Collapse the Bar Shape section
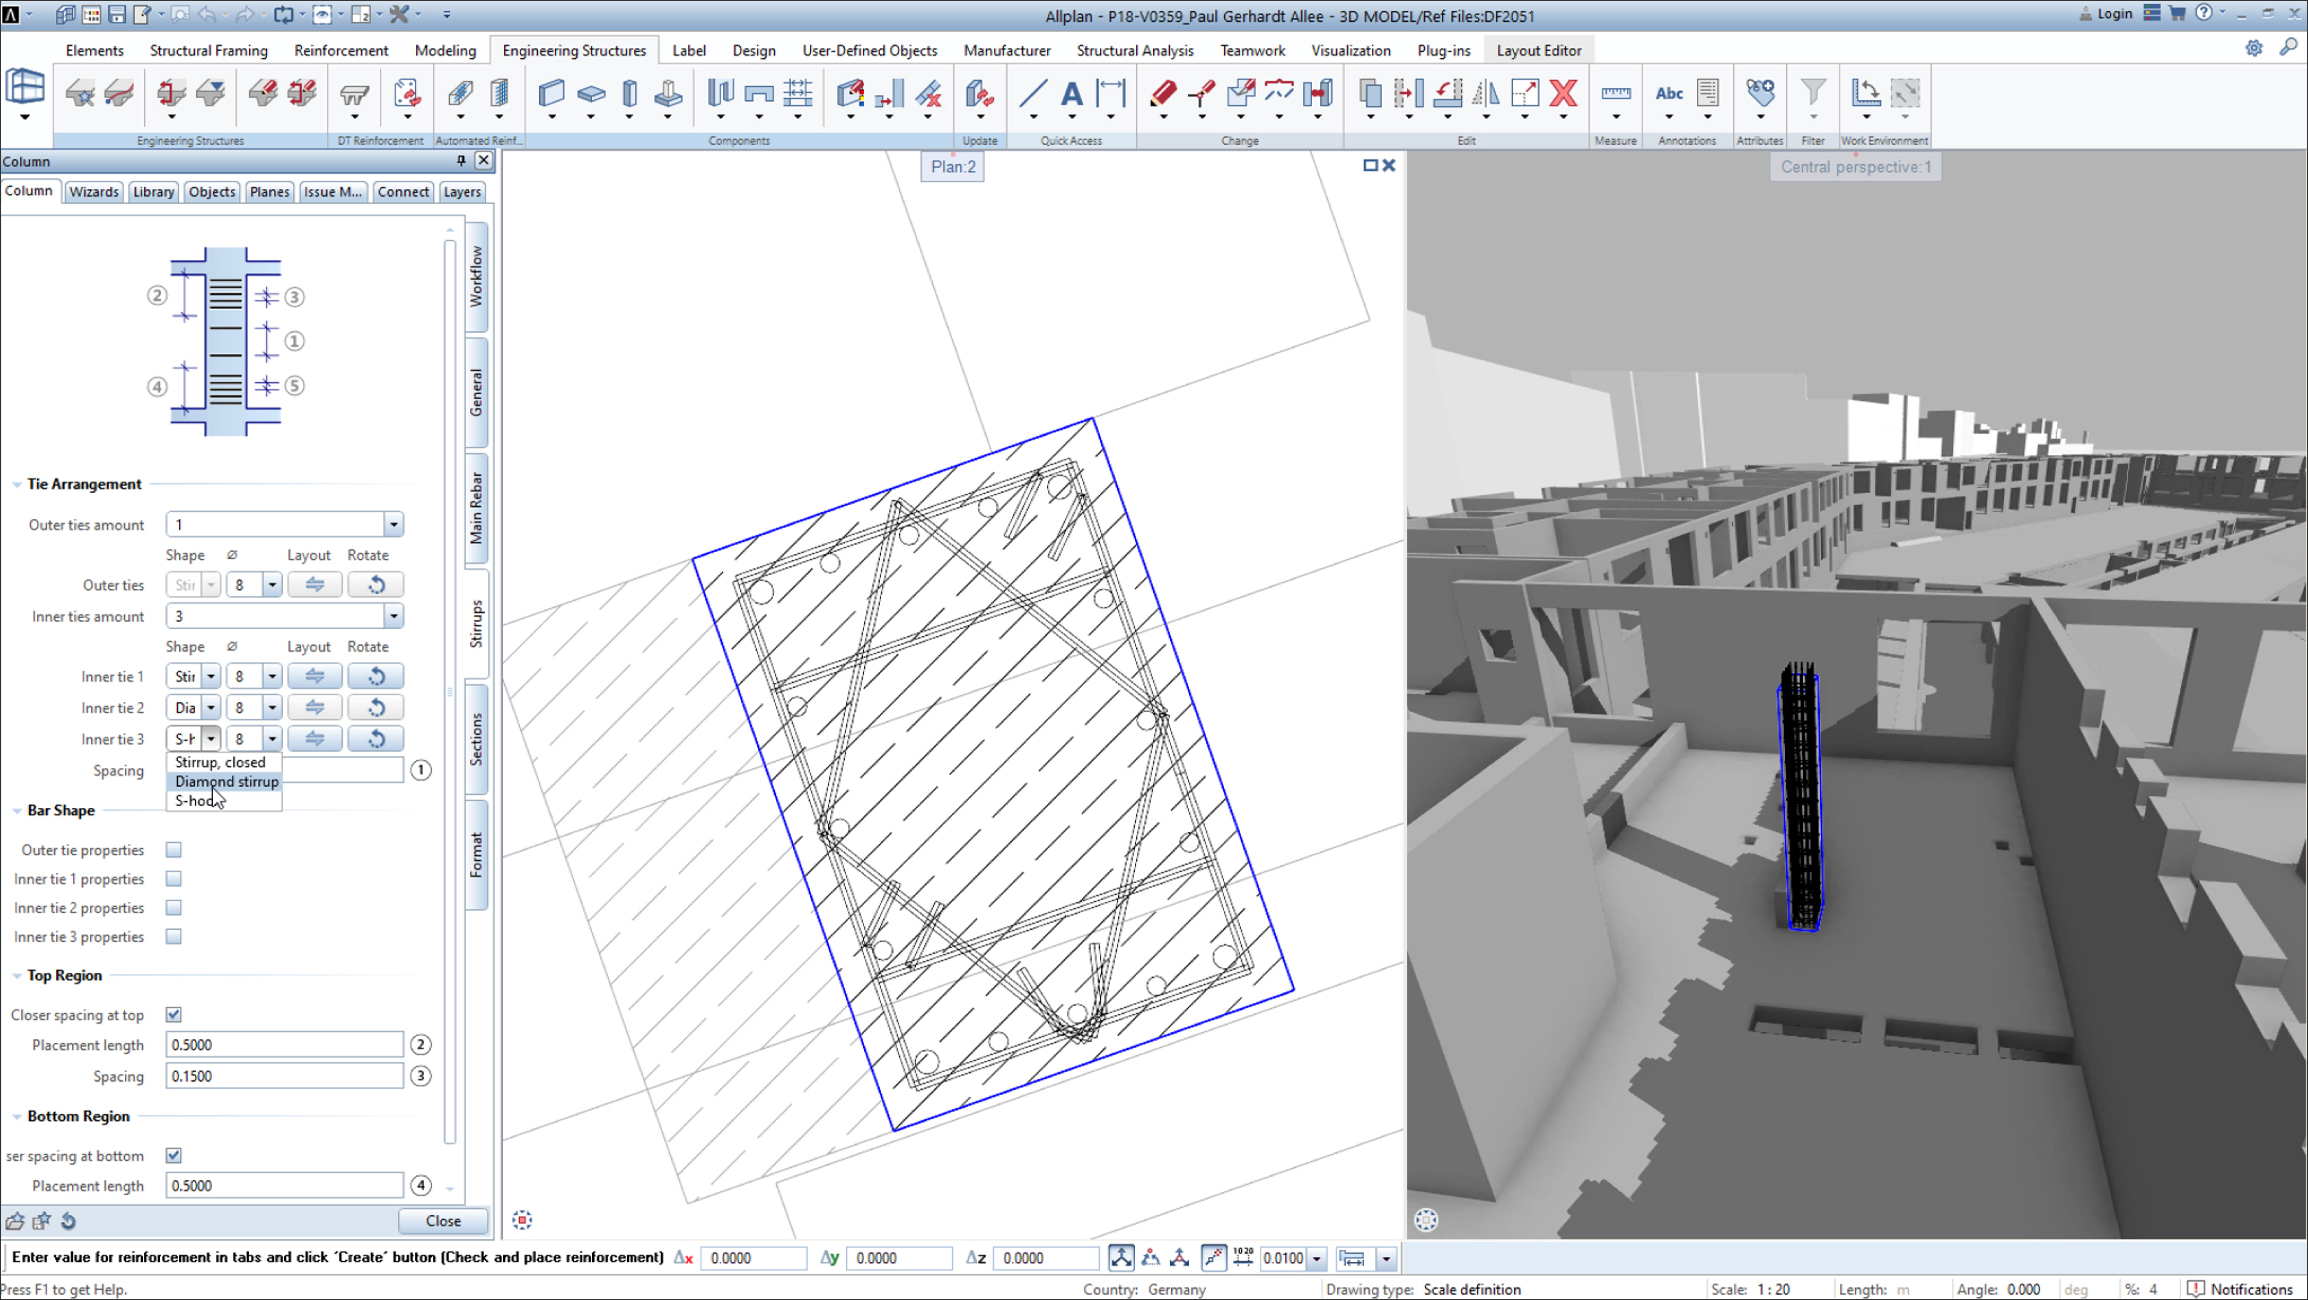Screen dimensions: 2308x1300 (x=17, y=811)
